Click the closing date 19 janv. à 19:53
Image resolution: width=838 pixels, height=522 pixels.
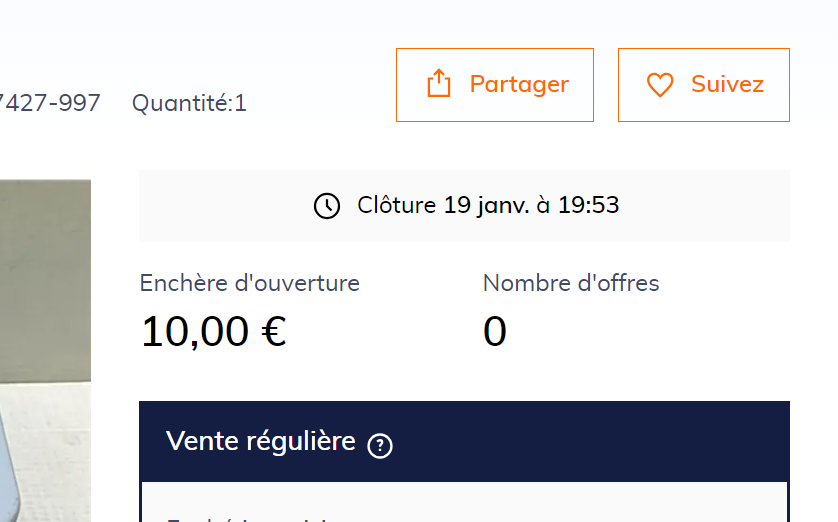point(531,205)
